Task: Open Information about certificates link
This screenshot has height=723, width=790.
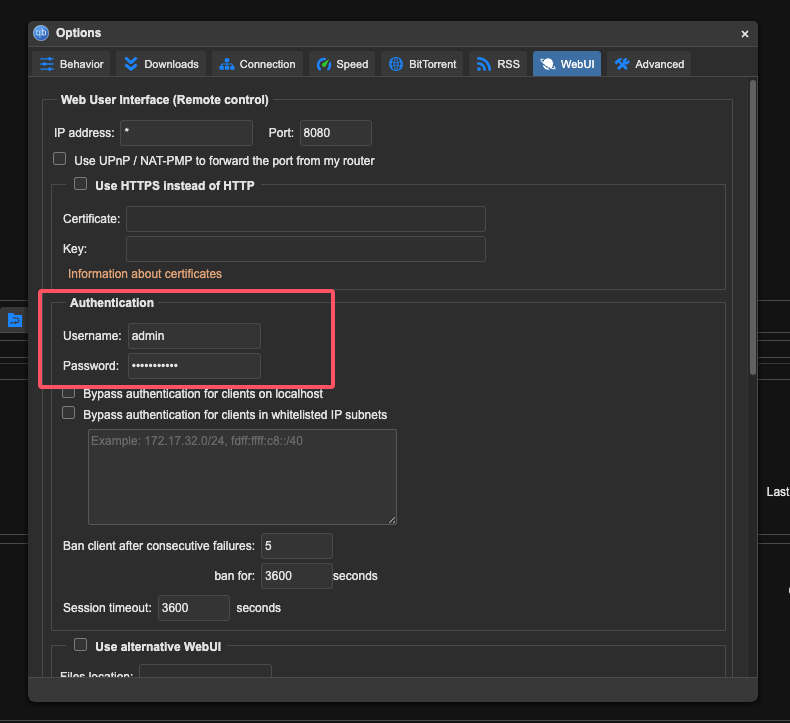Action: [145, 274]
